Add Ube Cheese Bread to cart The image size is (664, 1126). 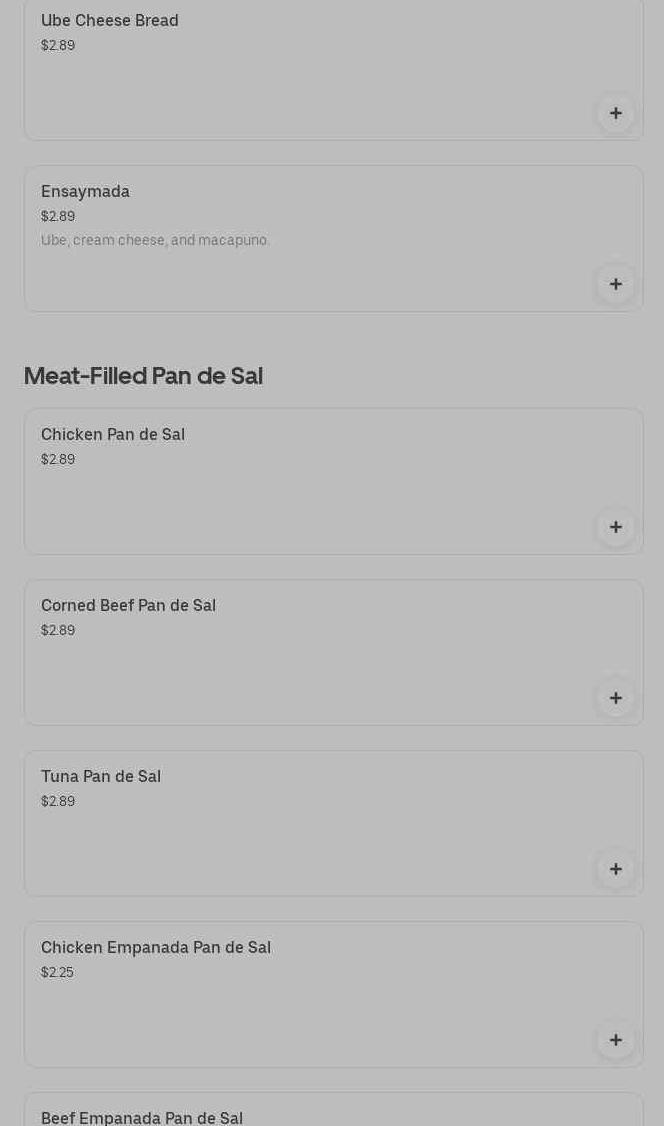click(x=615, y=113)
